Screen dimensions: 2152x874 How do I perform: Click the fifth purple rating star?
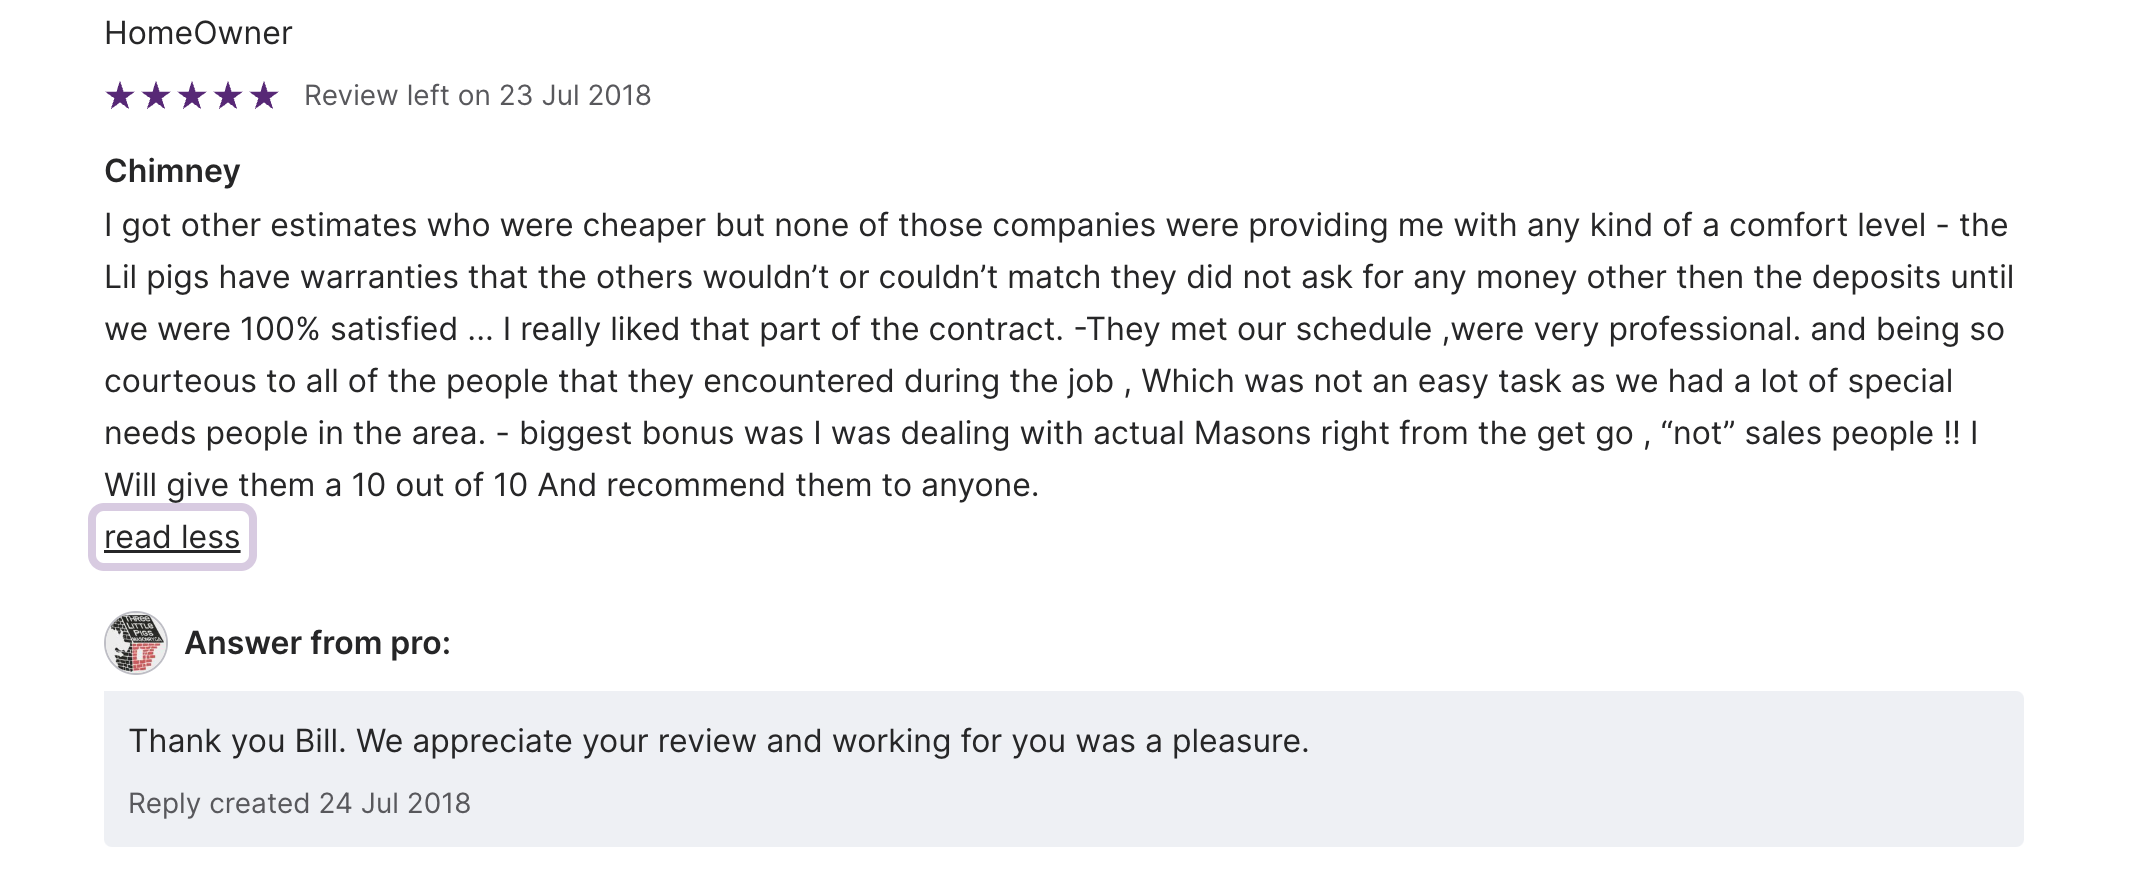(264, 96)
